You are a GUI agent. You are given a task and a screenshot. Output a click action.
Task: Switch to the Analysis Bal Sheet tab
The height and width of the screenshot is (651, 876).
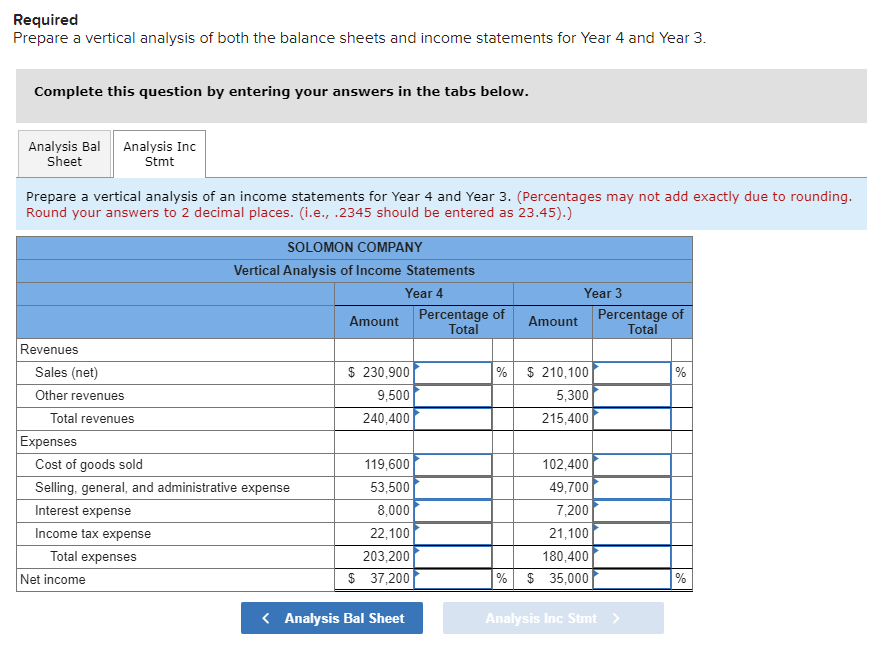64,152
